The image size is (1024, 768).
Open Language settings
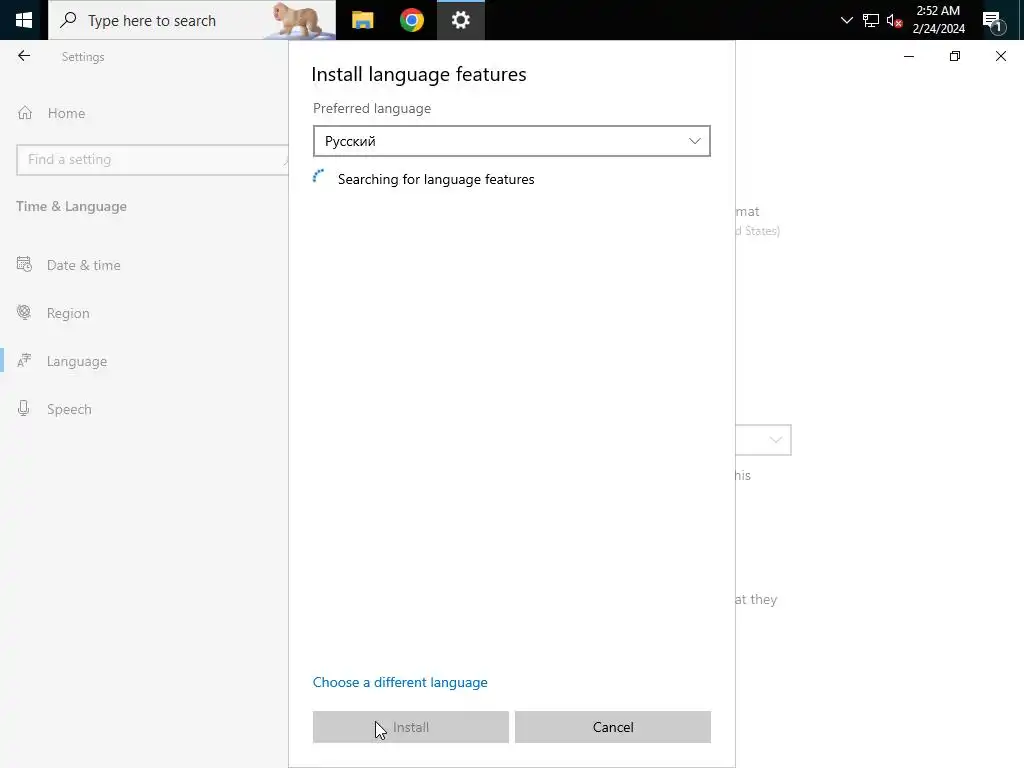pos(76,361)
